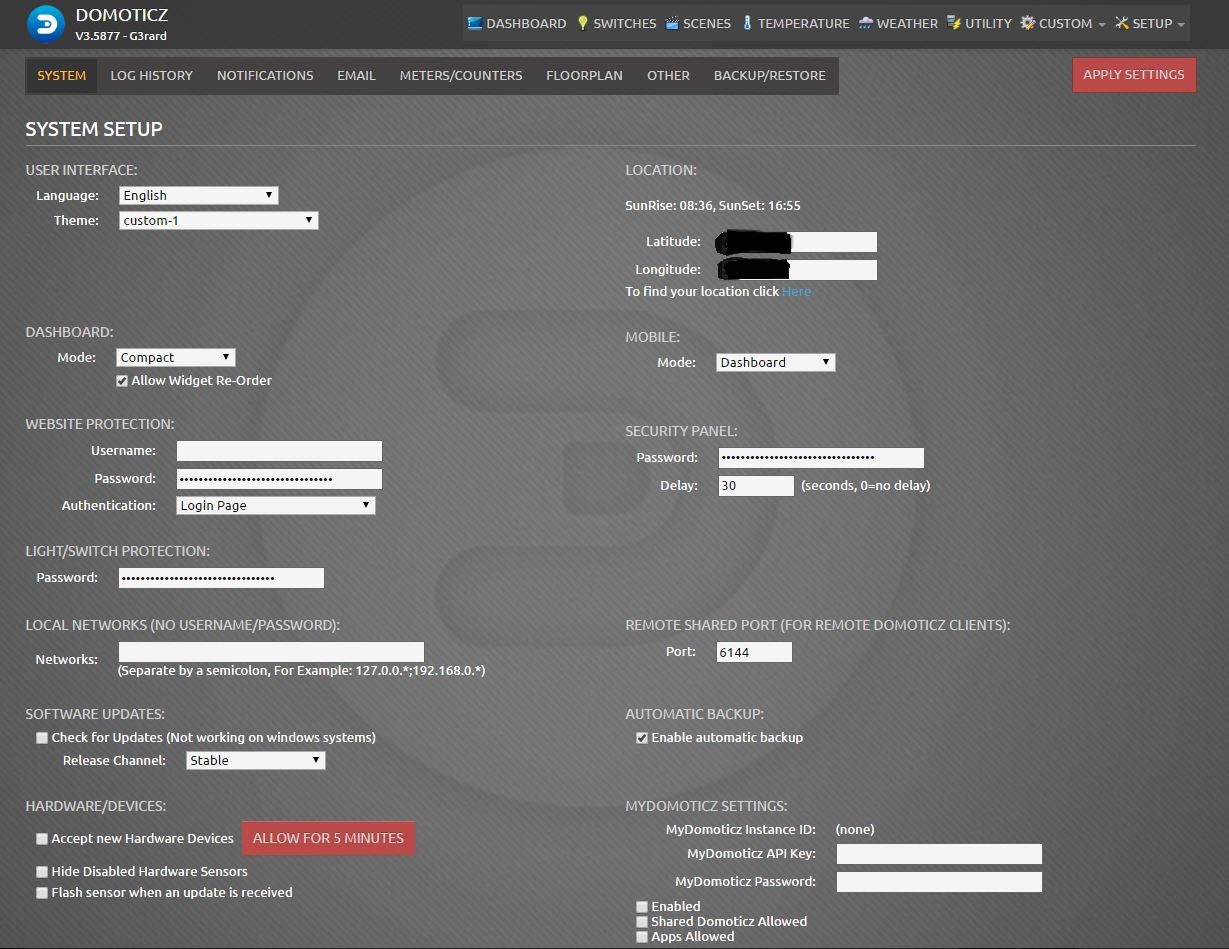Switch to the Email tab
Screen dimensions: 1229x949
pyautogui.click(x=356, y=75)
